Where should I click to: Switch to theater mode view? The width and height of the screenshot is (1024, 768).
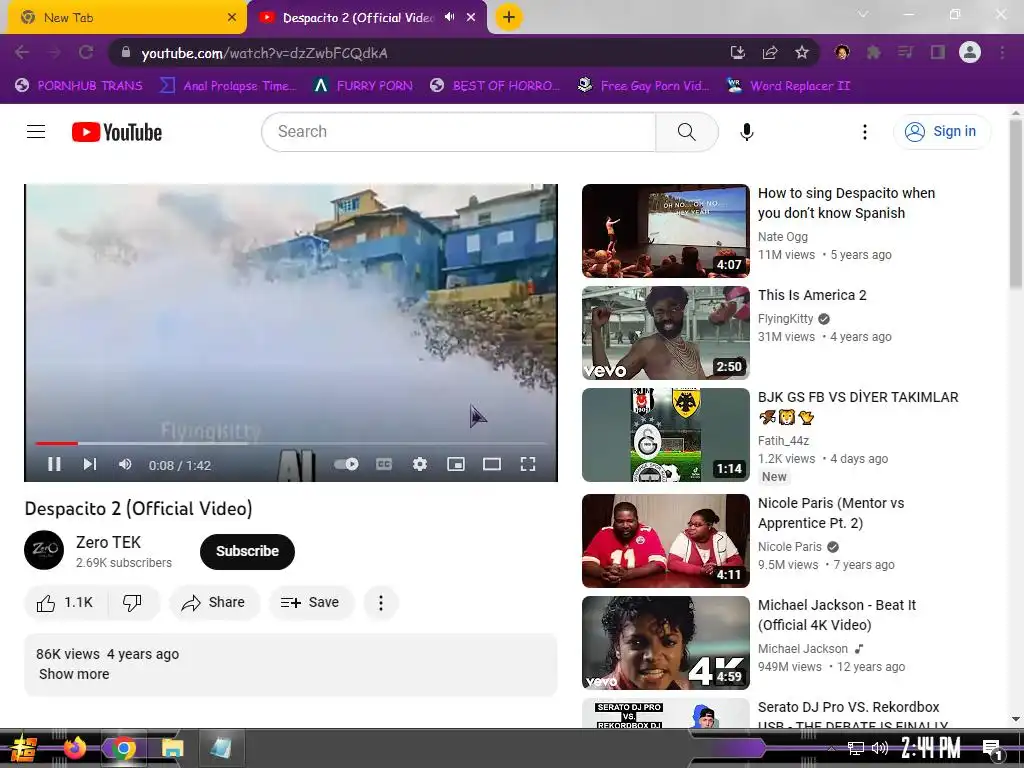click(492, 464)
